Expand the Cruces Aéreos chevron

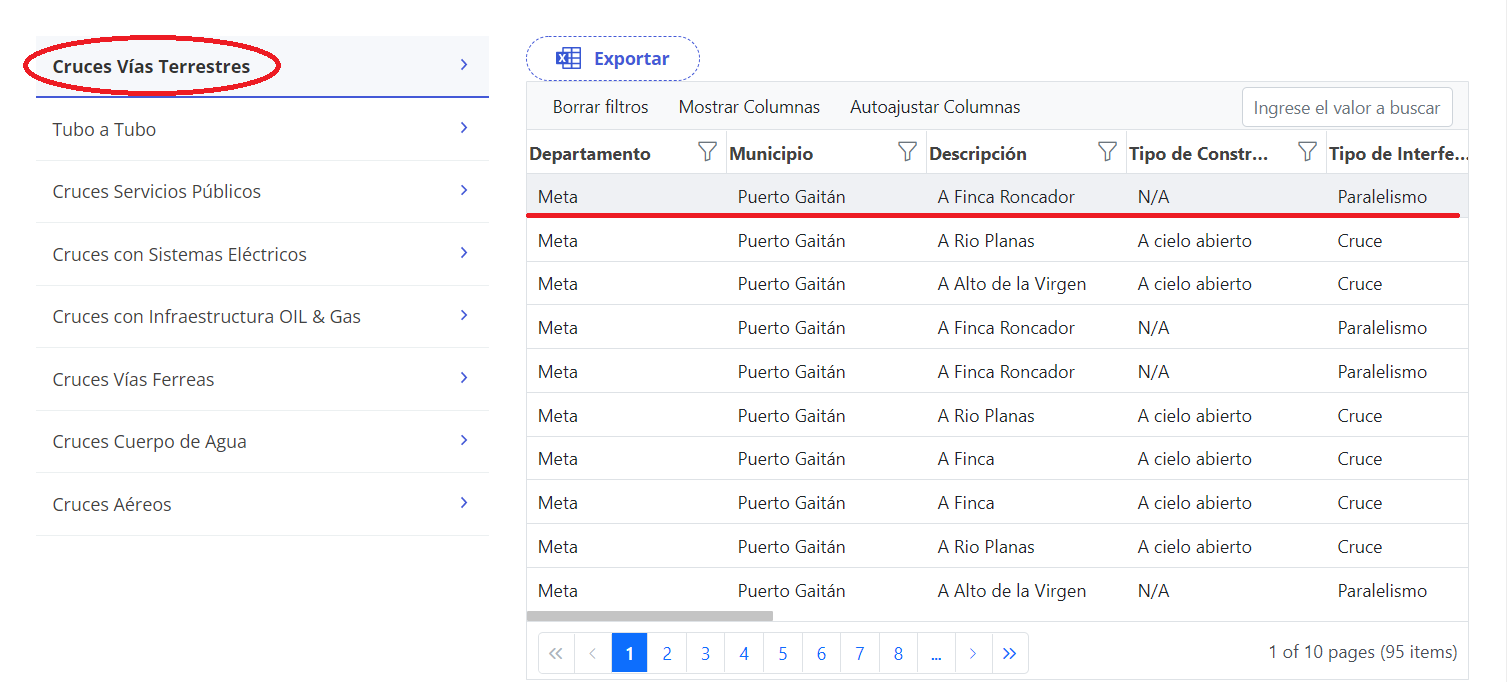click(464, 503)
